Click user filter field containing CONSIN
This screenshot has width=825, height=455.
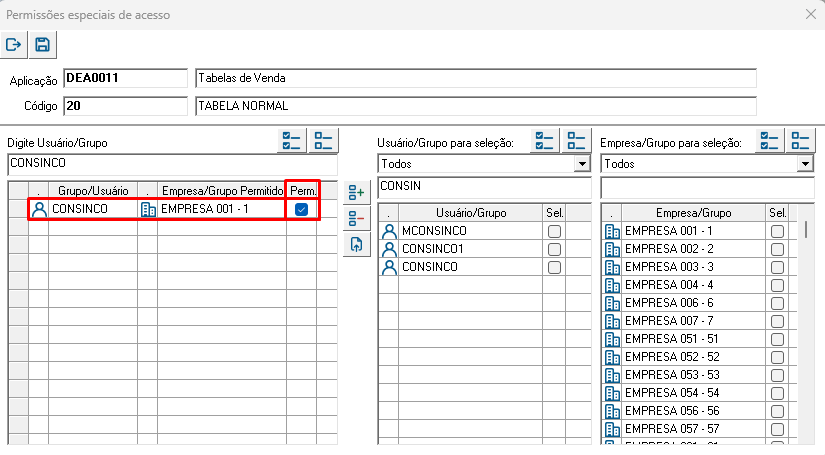point(485,187)
